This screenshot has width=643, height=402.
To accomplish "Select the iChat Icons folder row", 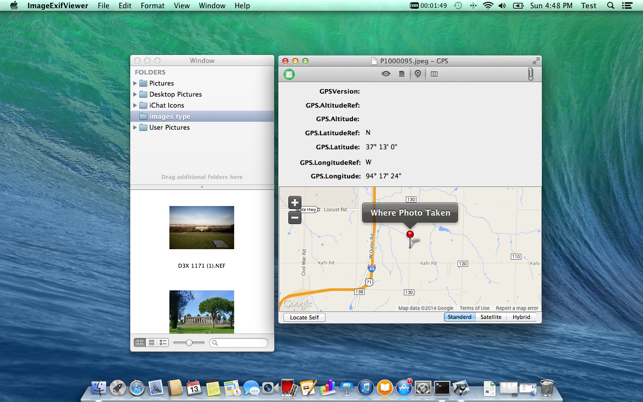I will pyautogui.click(x=202, y=105).
